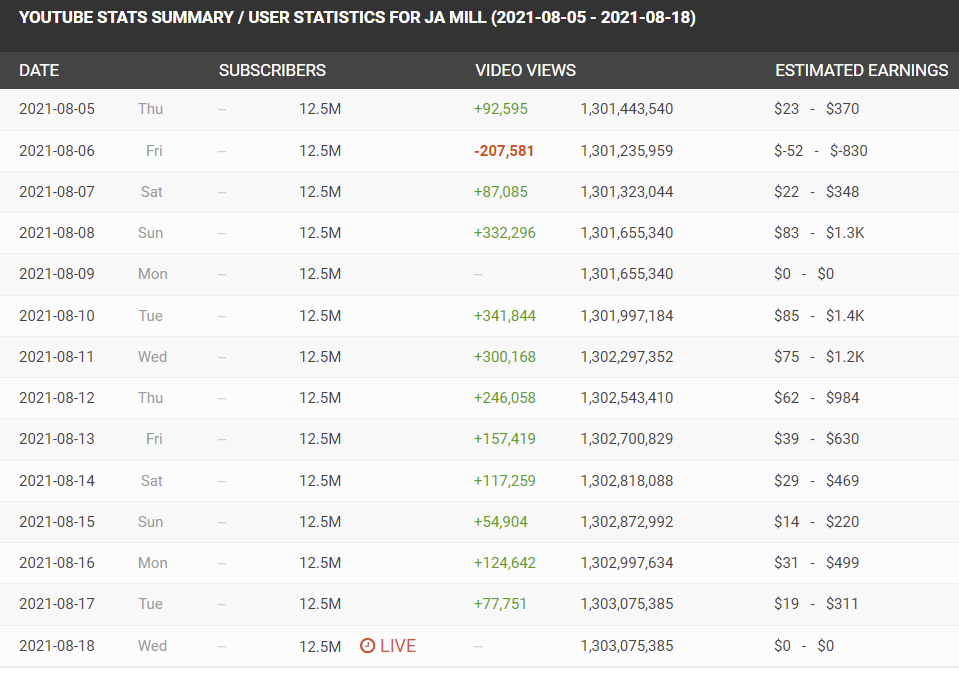
Task: Select total views 1,302,297,352
Action: click(626, 357)
